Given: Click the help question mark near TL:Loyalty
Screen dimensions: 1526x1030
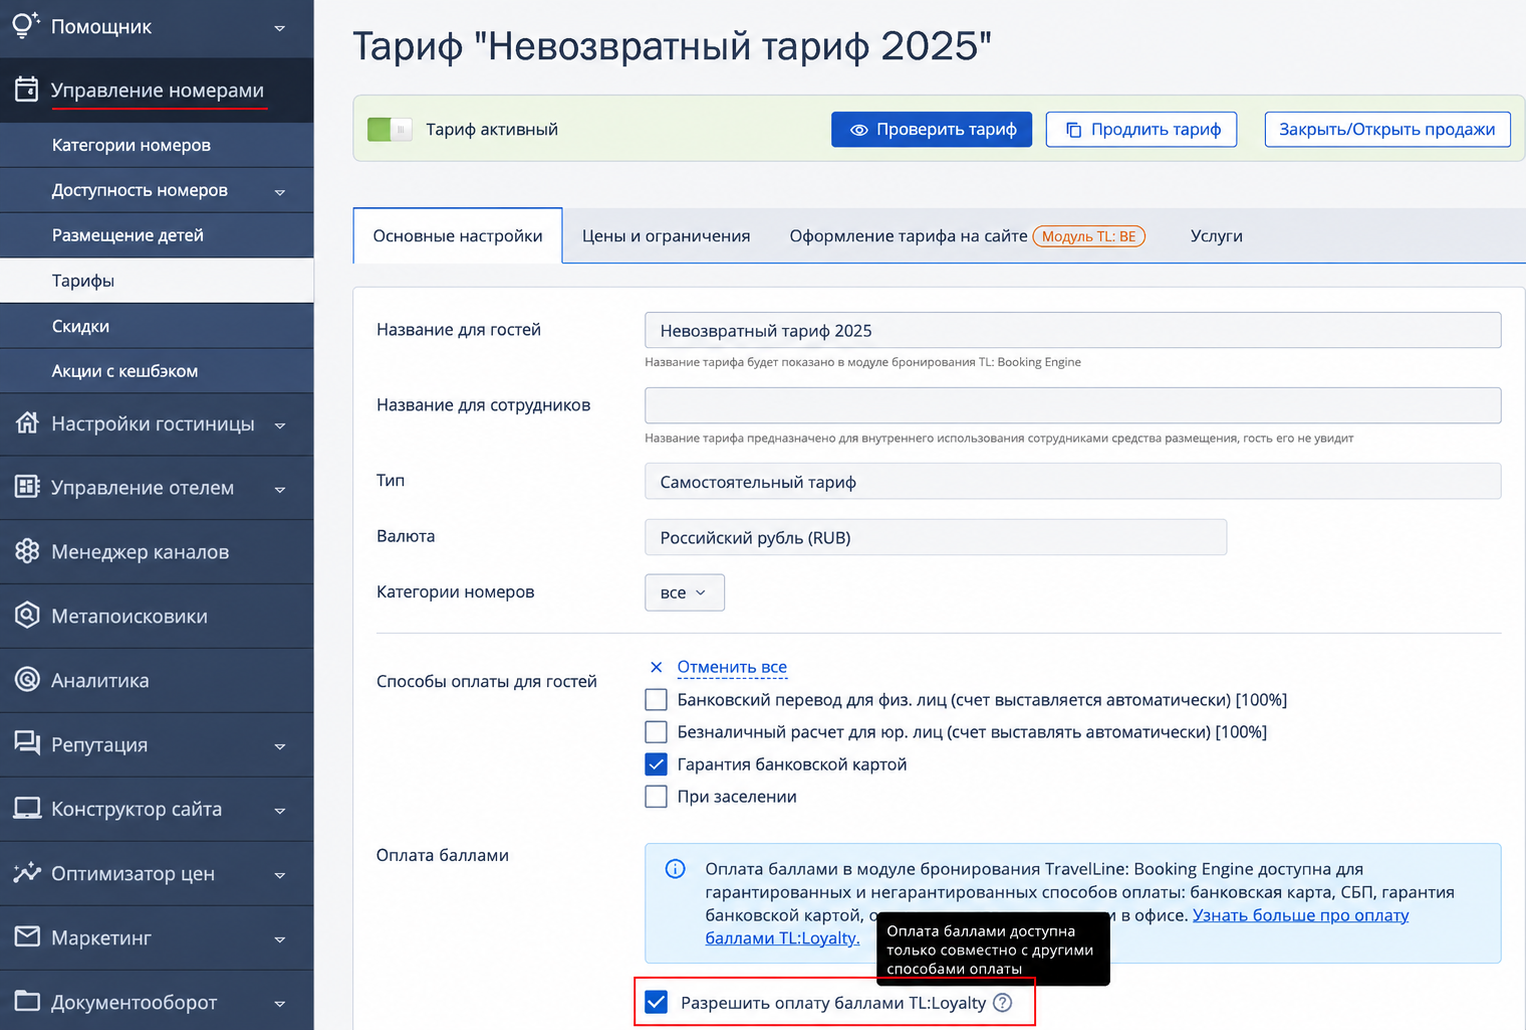Looking at the screenshot, I should [x=1002, y=1002].
